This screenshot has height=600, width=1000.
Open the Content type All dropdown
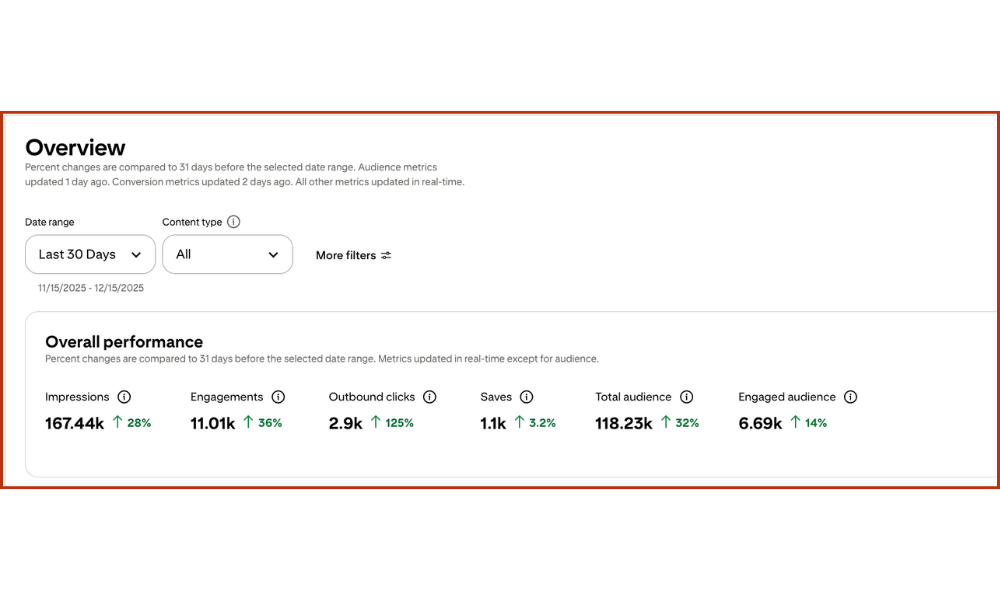[227, 254]
